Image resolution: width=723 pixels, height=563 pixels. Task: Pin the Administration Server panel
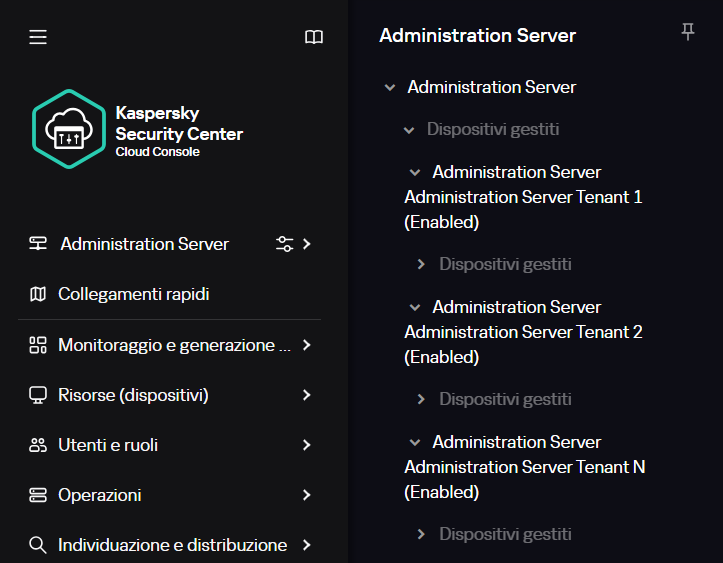[687, 33]
